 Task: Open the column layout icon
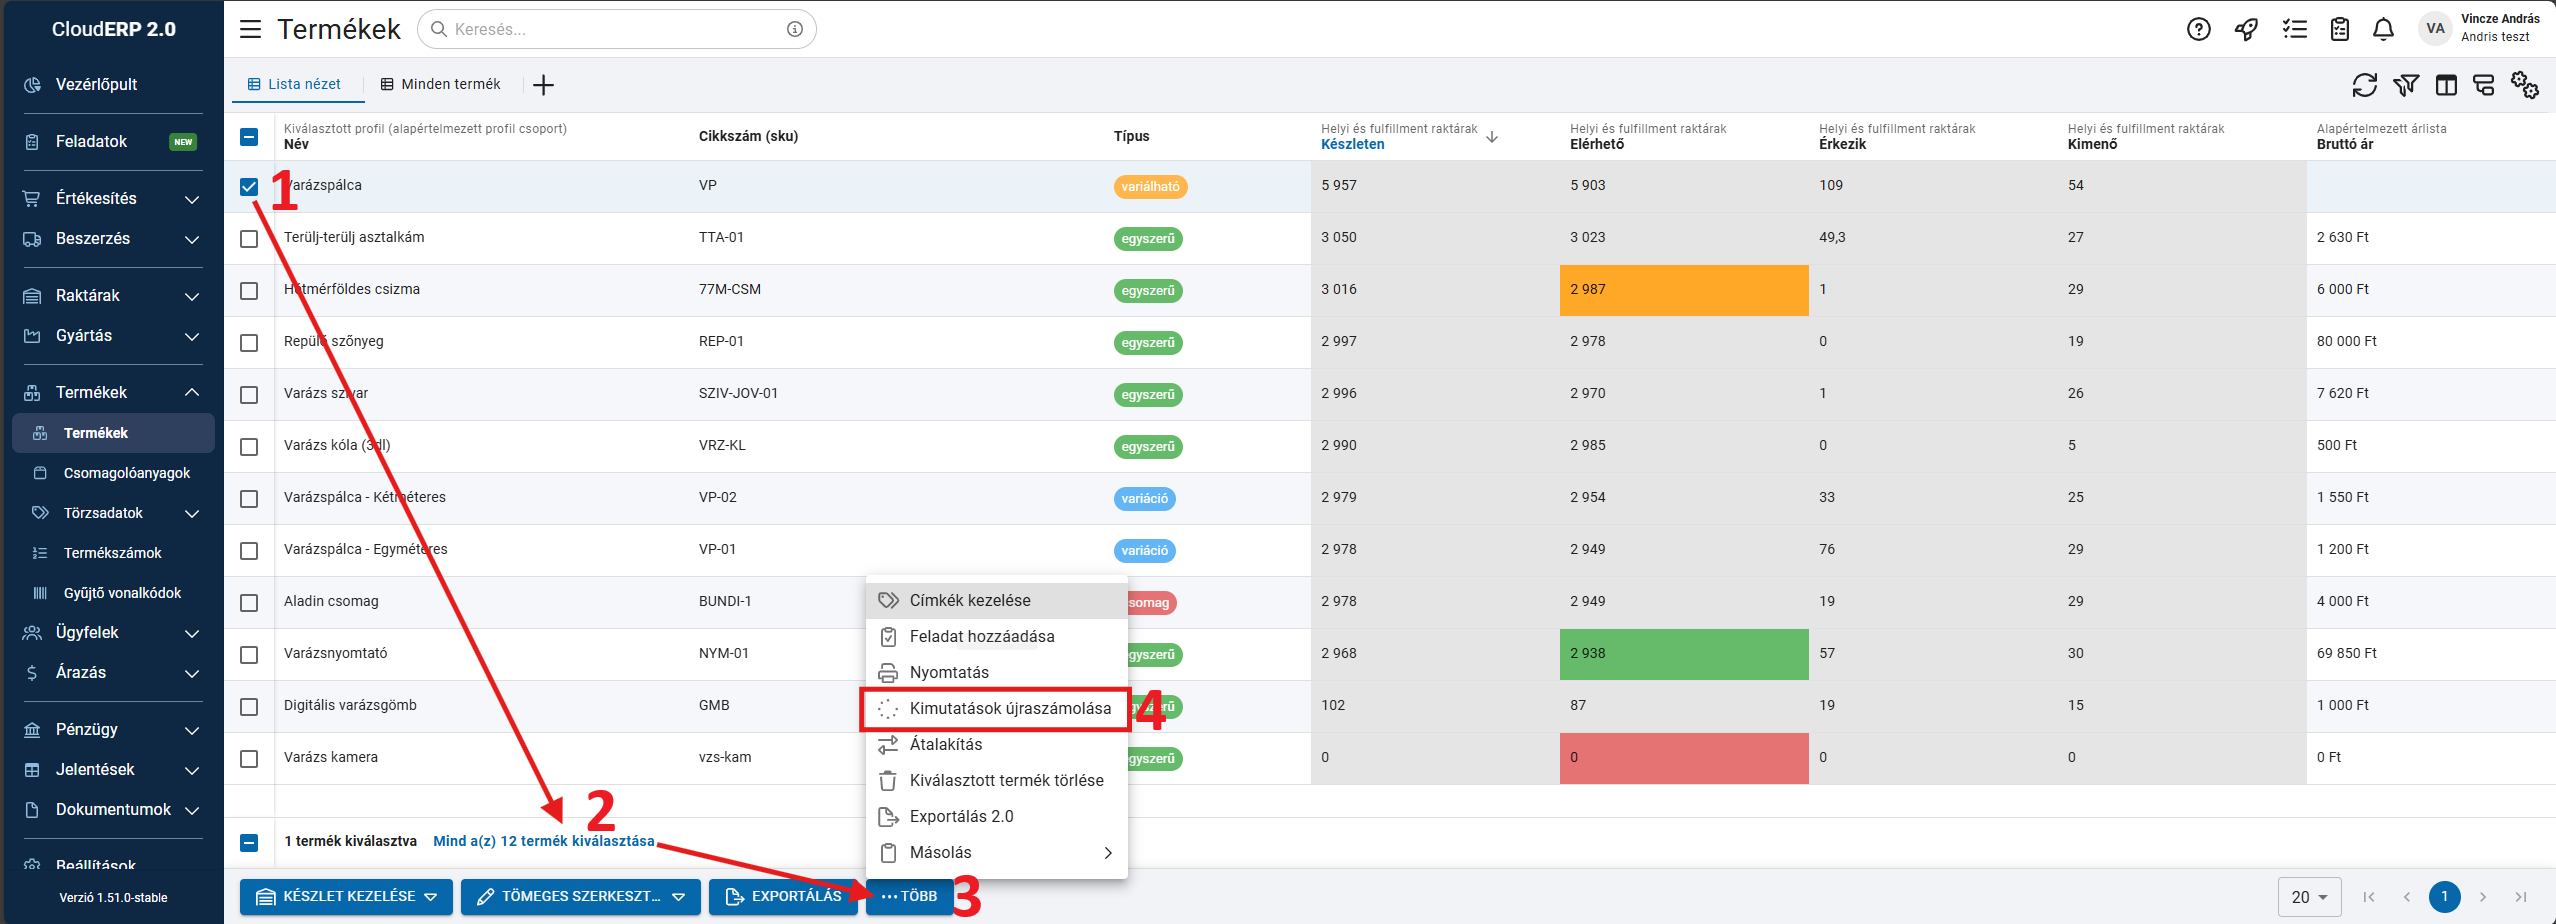2446,86
